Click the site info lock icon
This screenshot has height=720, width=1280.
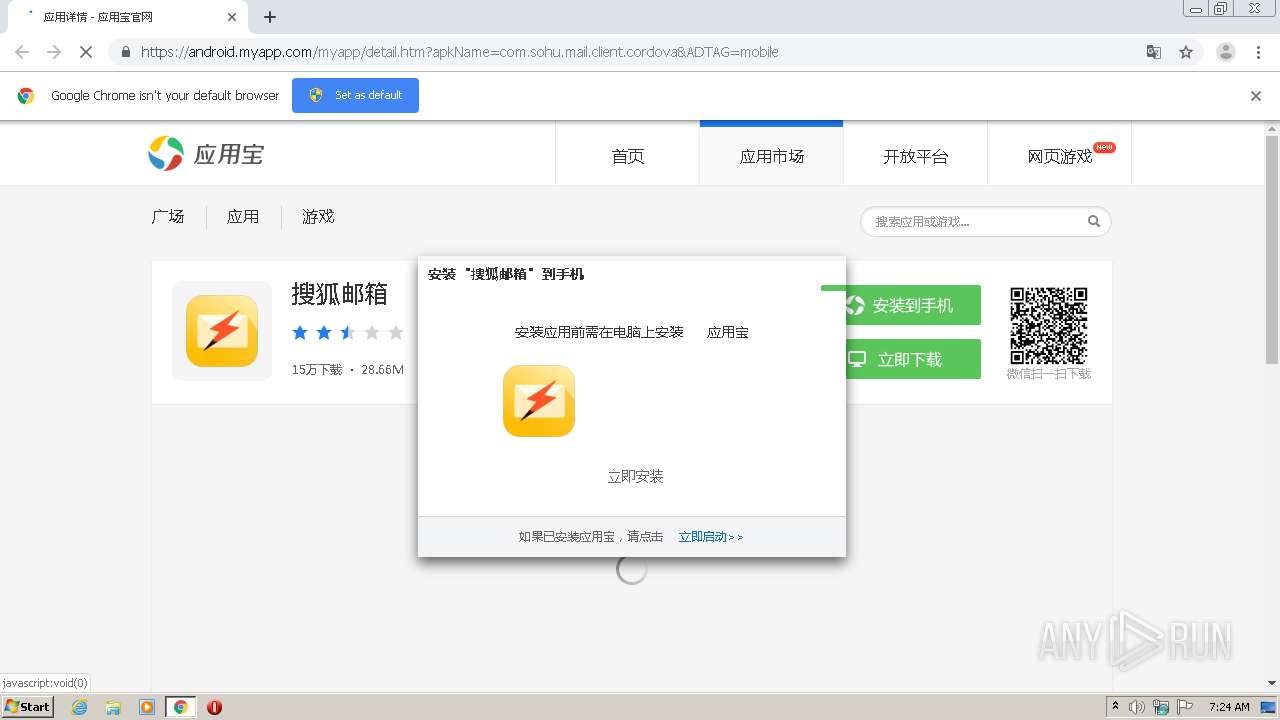pyautogui.click(x=125, y=52)
